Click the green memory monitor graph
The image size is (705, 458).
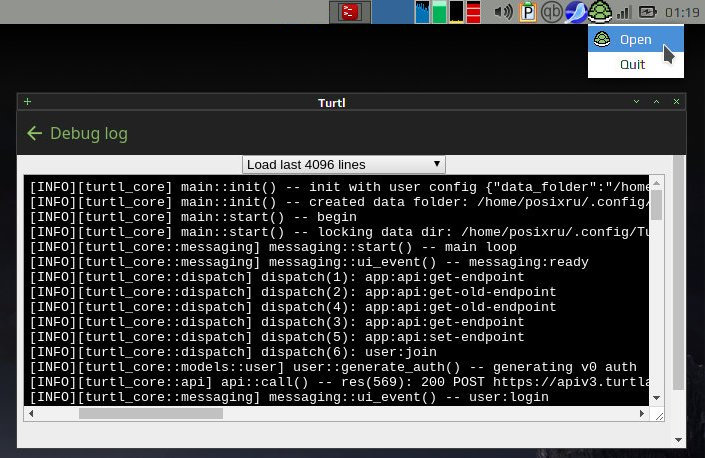[x=439, y=12]
